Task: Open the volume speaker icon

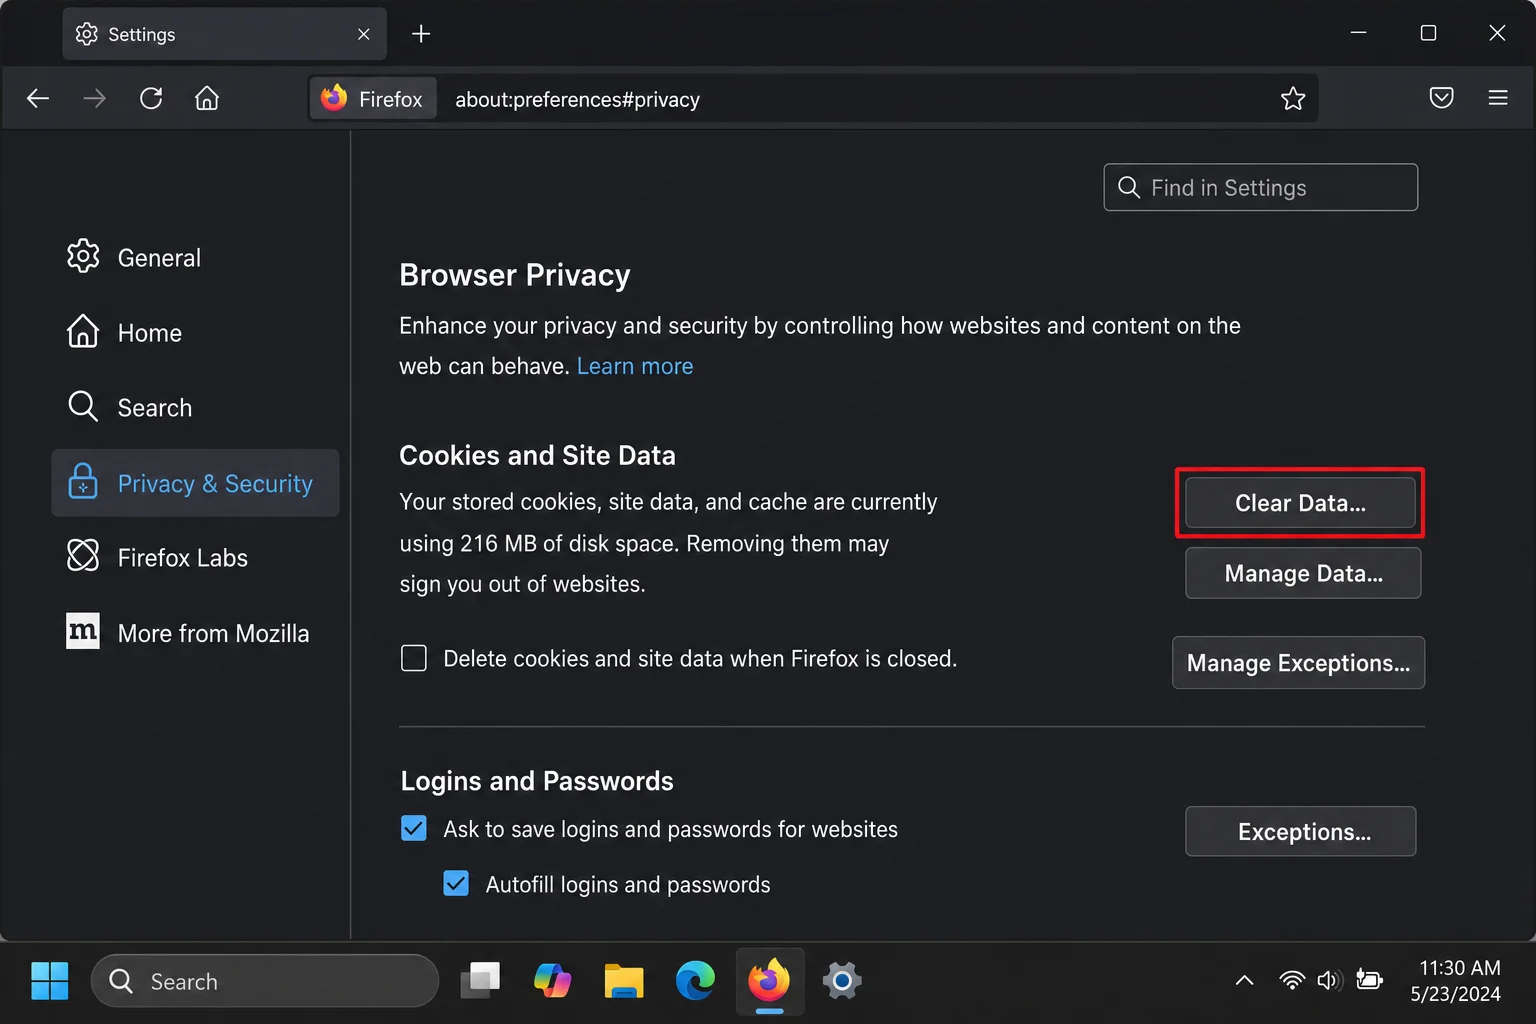Action: [1329, 980]
